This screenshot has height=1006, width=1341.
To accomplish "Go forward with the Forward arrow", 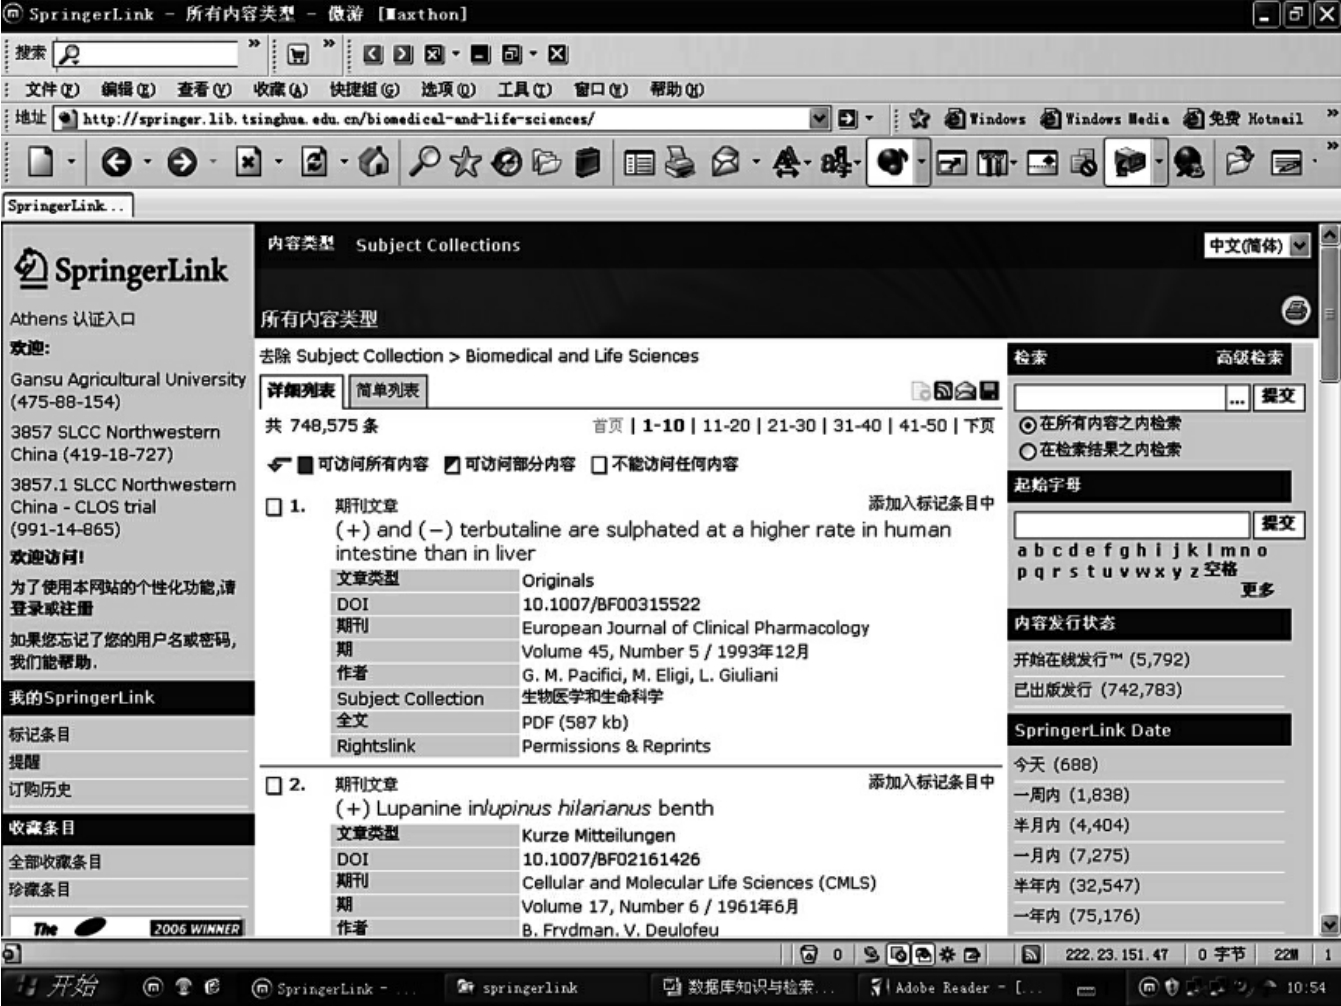I will point(182,162).
